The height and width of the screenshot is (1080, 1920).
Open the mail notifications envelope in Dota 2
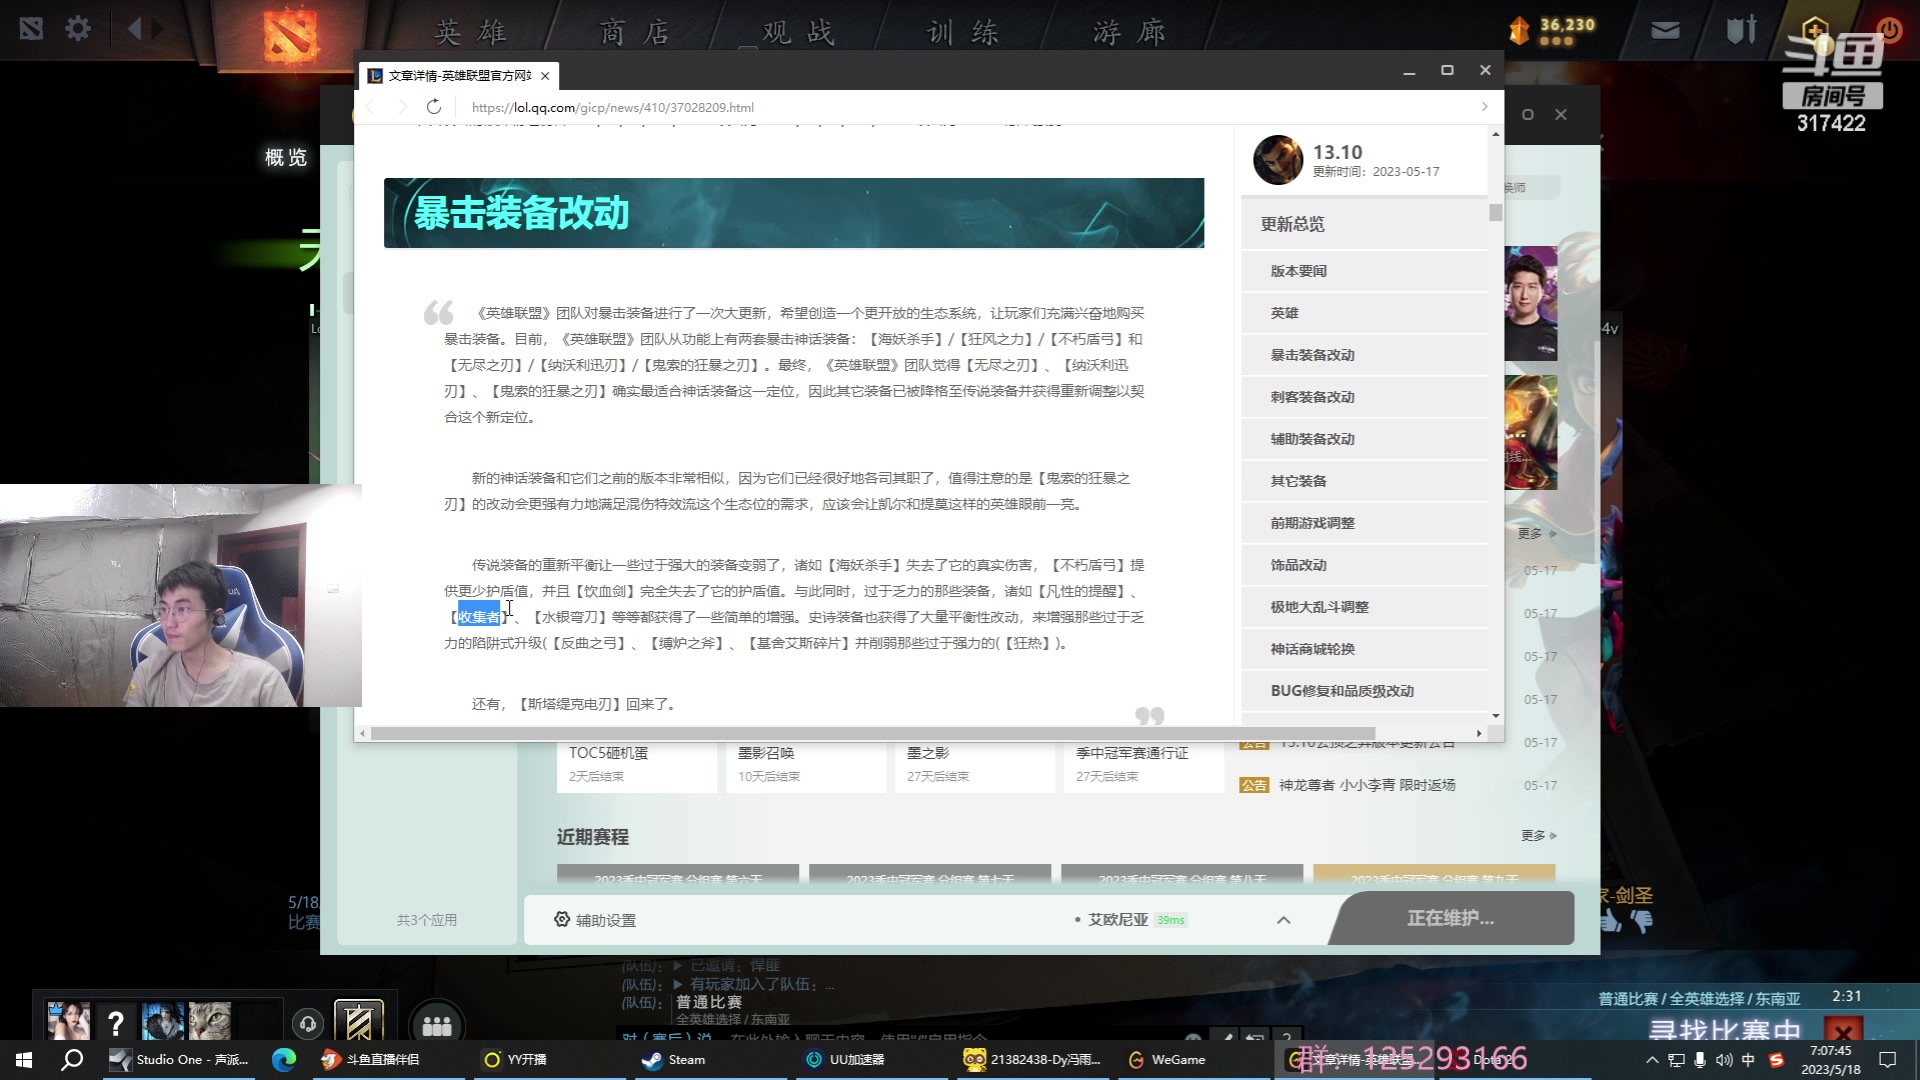(1663, 28)
